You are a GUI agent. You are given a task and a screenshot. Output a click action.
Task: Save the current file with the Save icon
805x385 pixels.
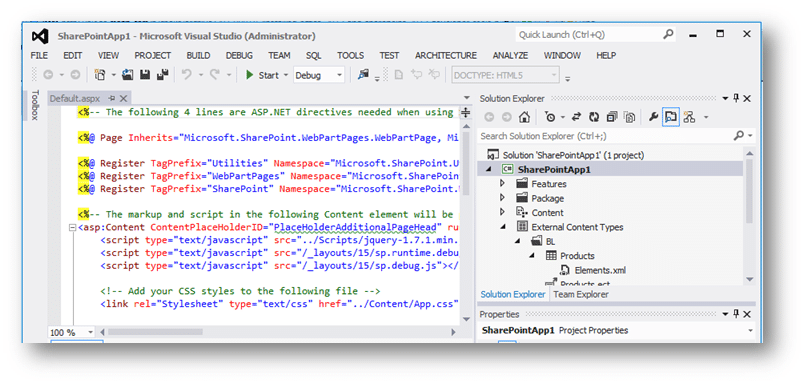coord(145,75)
